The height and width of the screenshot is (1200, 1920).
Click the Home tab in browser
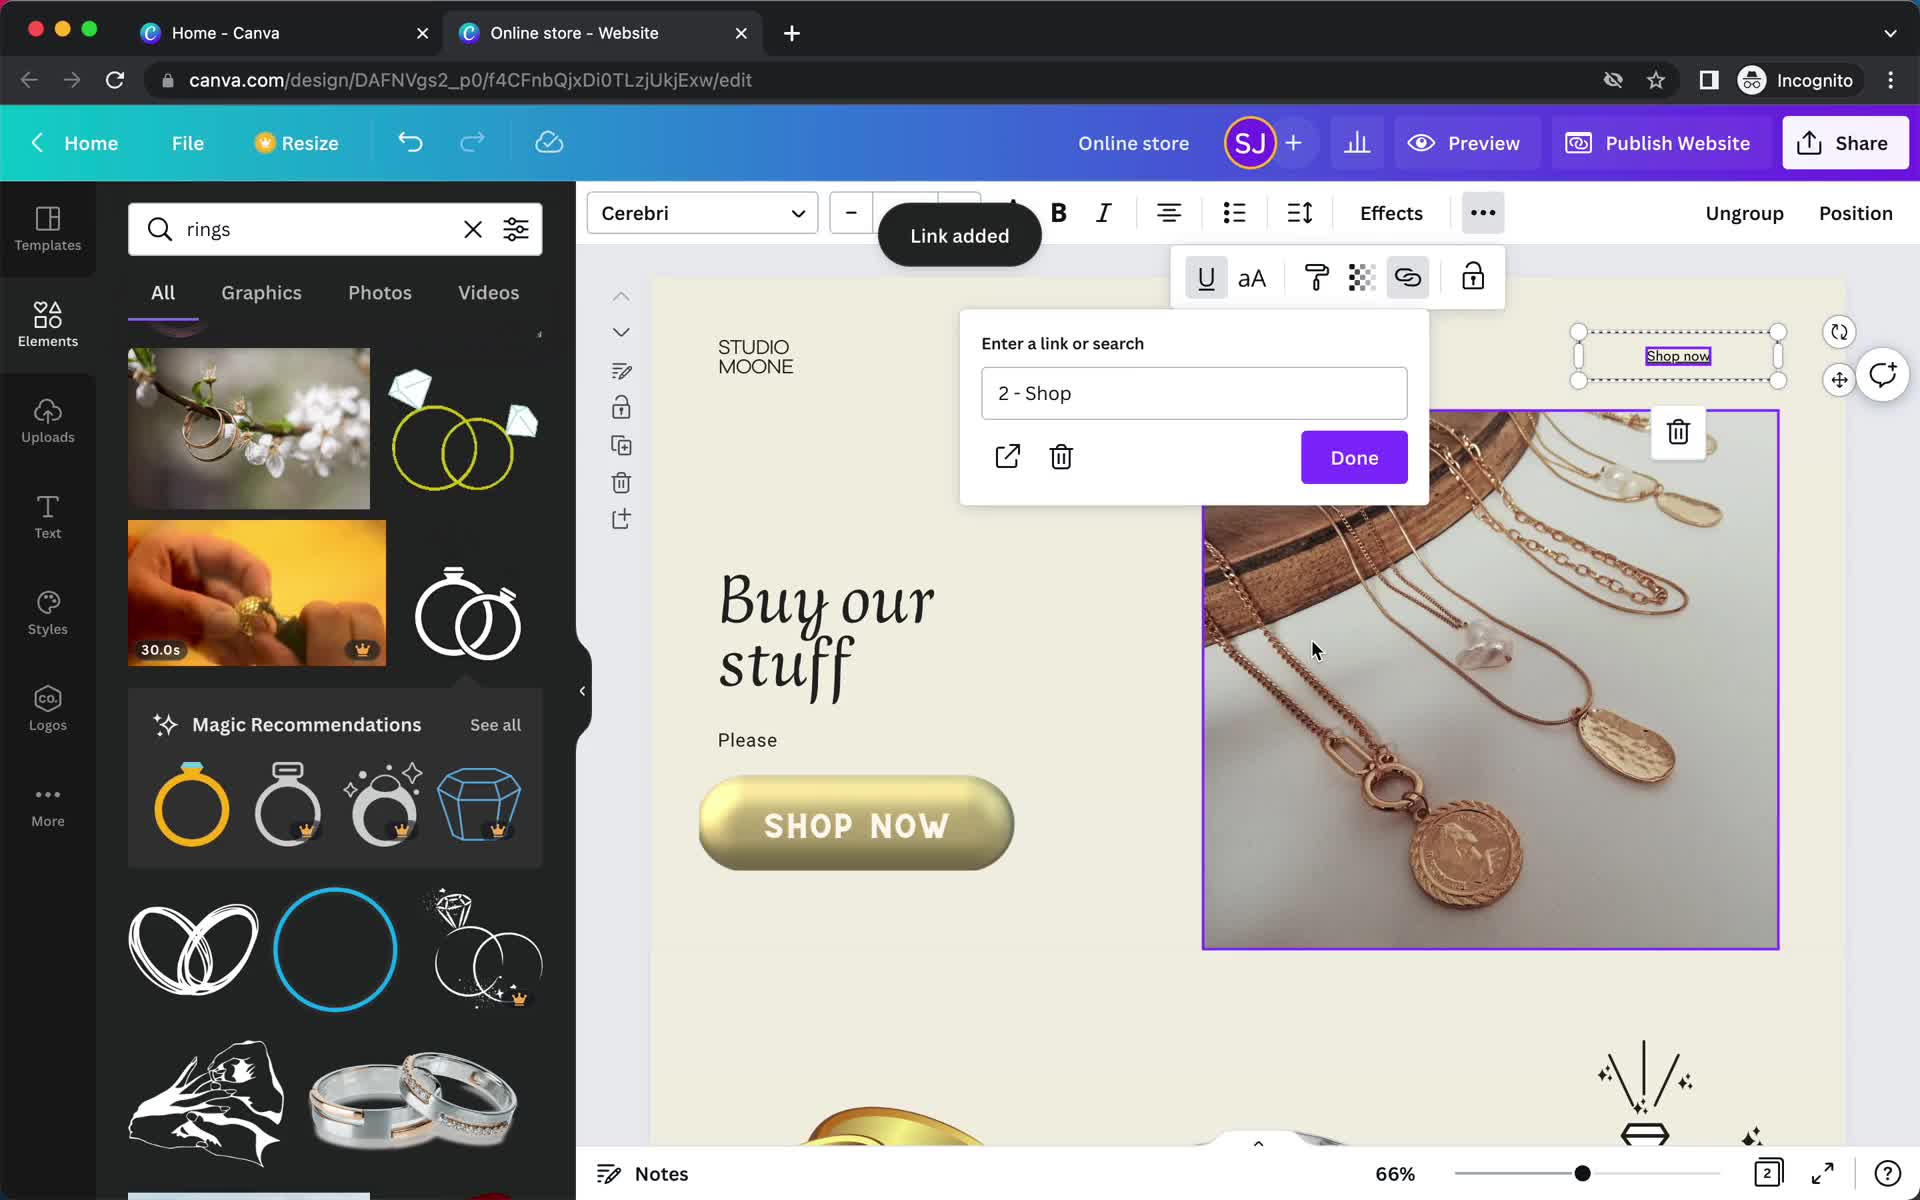(x=276, y=32)
